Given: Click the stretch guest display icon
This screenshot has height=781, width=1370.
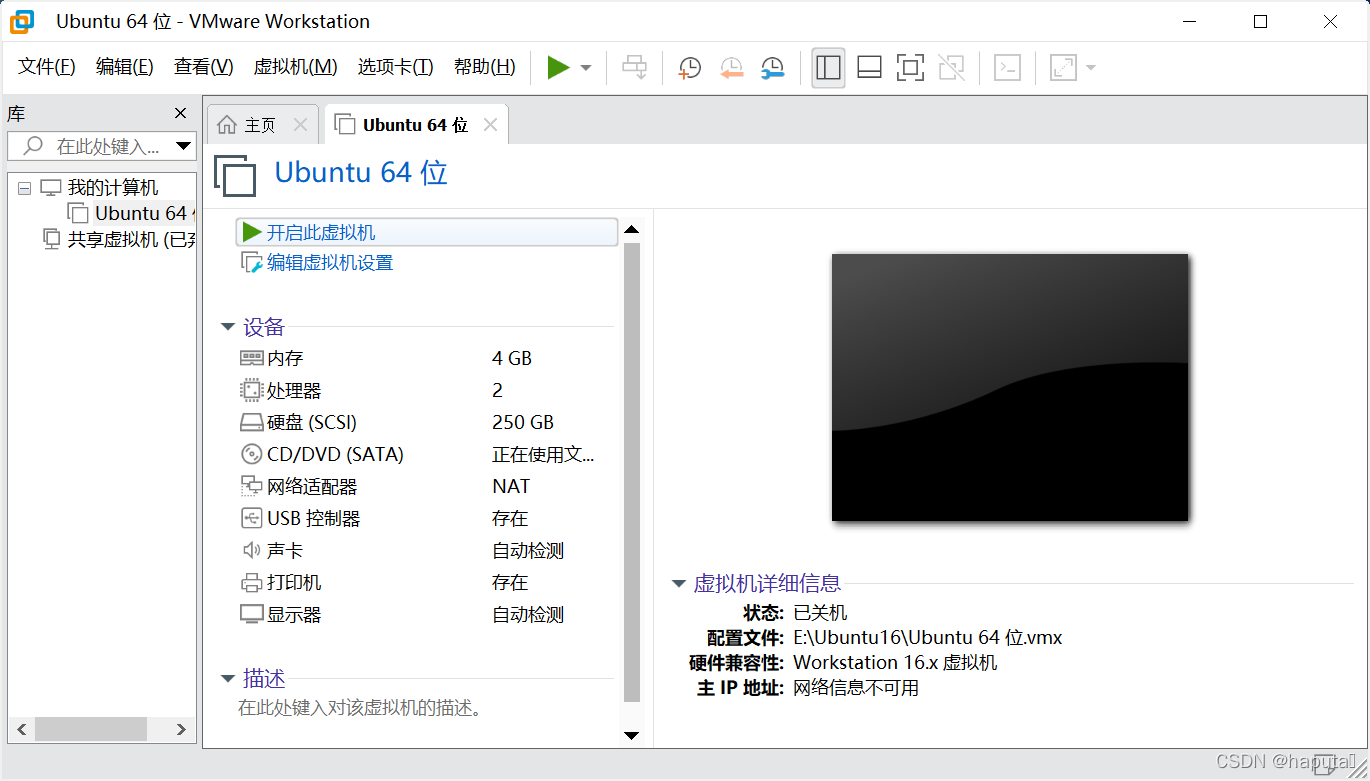Looking at the screenshot, I should tap(1063, 68).
